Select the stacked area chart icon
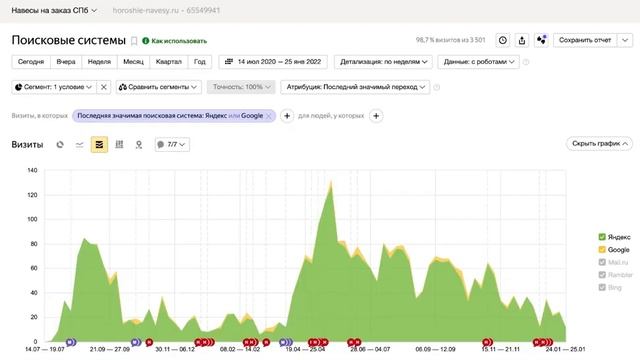640x360 pixels. pyautogui.click(x=99, y=144)
